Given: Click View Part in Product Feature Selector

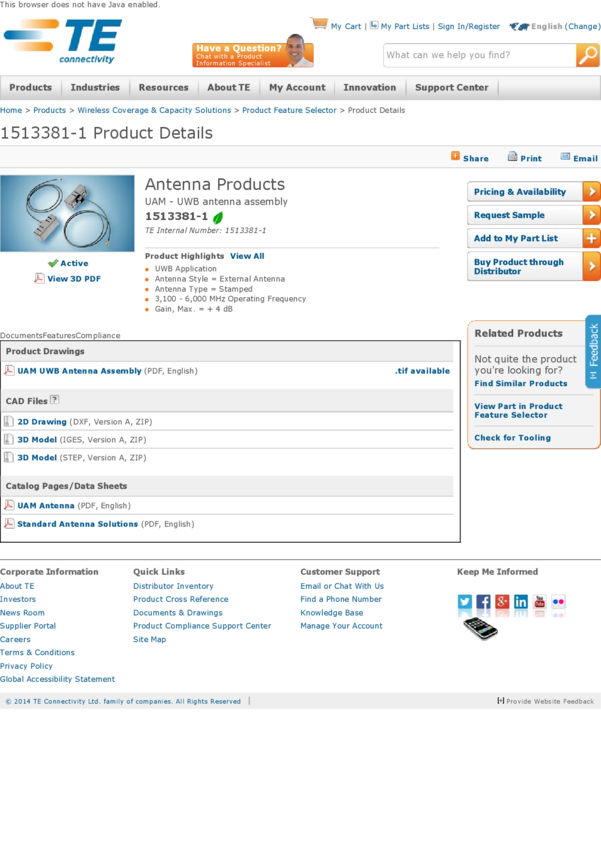Looking at the screenshot, I should pyautogui.click(x=518, y=410).
